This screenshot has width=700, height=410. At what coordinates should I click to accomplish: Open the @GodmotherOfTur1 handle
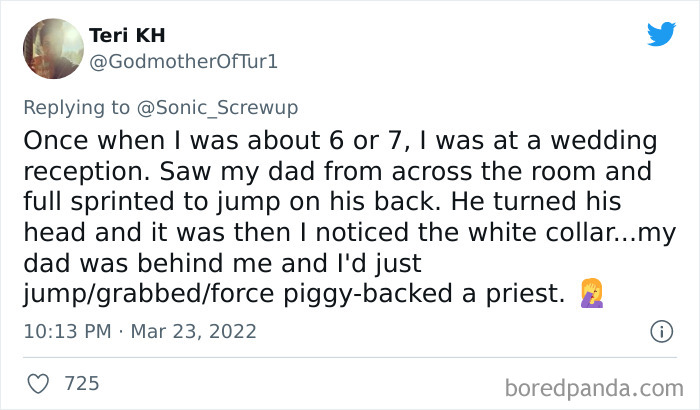point(182,62)
